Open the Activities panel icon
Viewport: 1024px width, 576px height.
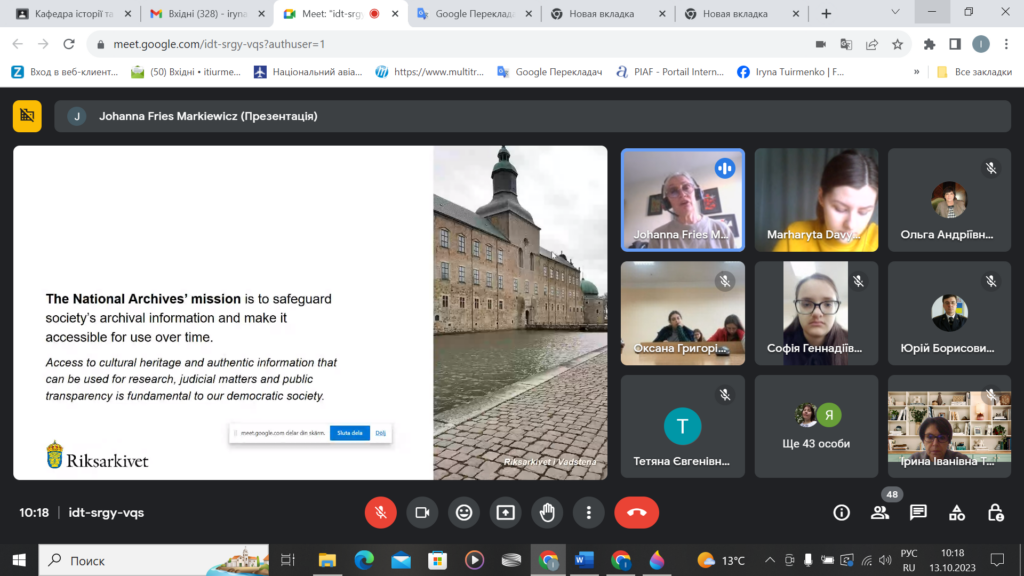pos(957,512)
